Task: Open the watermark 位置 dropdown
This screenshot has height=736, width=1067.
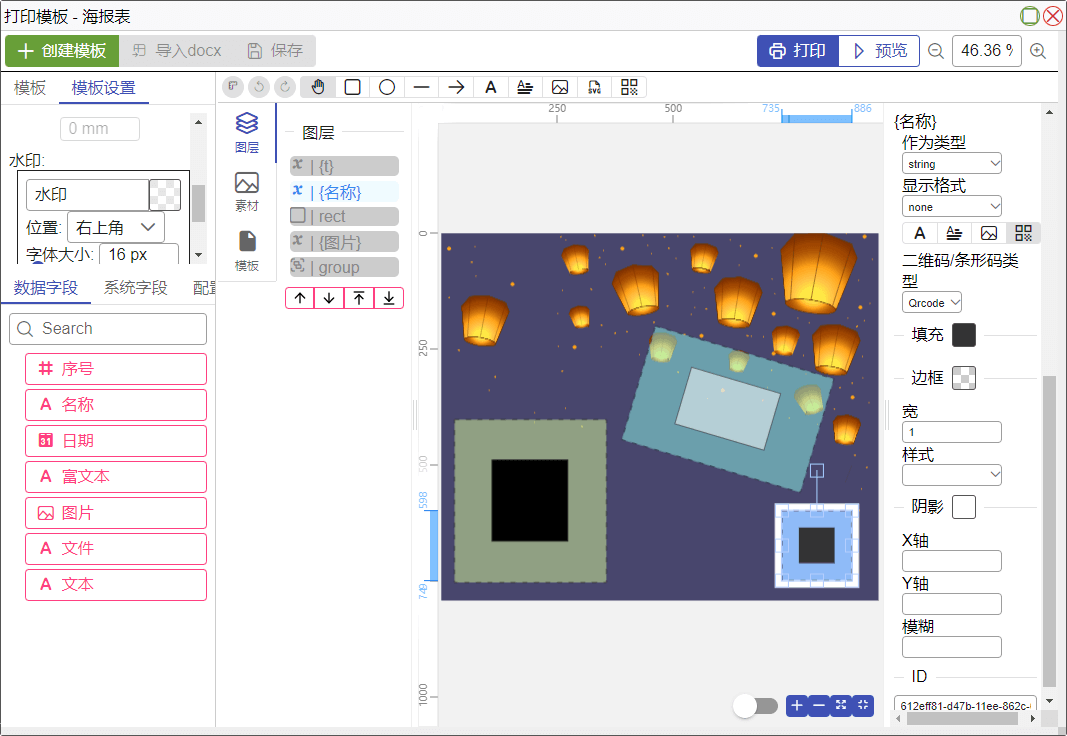Action: point(116,227)
